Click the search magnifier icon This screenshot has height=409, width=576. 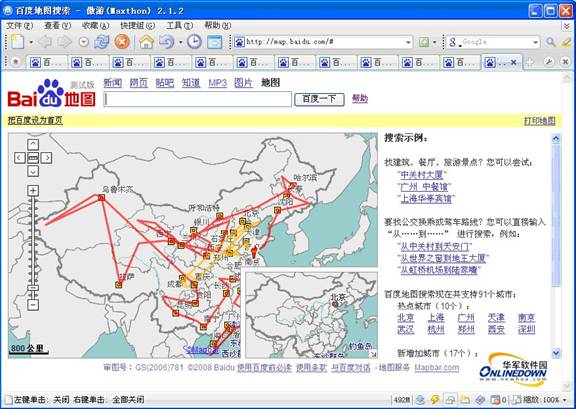(551, 42)
